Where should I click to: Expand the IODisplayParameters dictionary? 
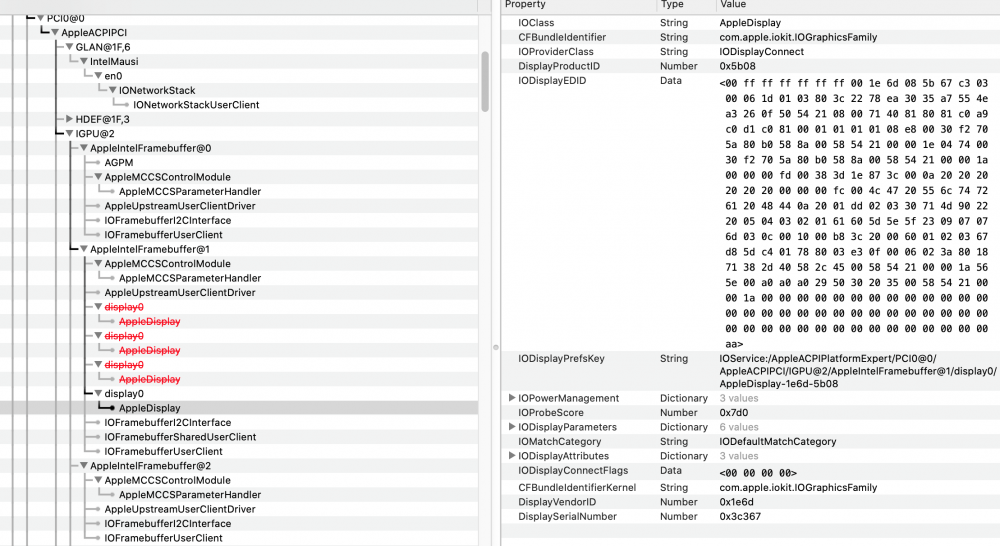(511, 427)
